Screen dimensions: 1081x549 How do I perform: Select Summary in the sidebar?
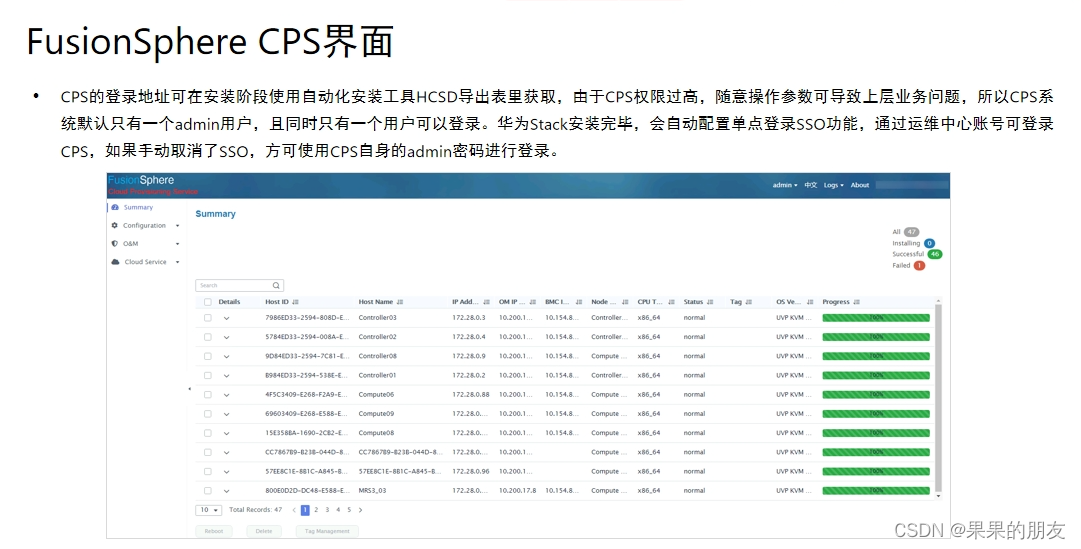pos(138,208)
